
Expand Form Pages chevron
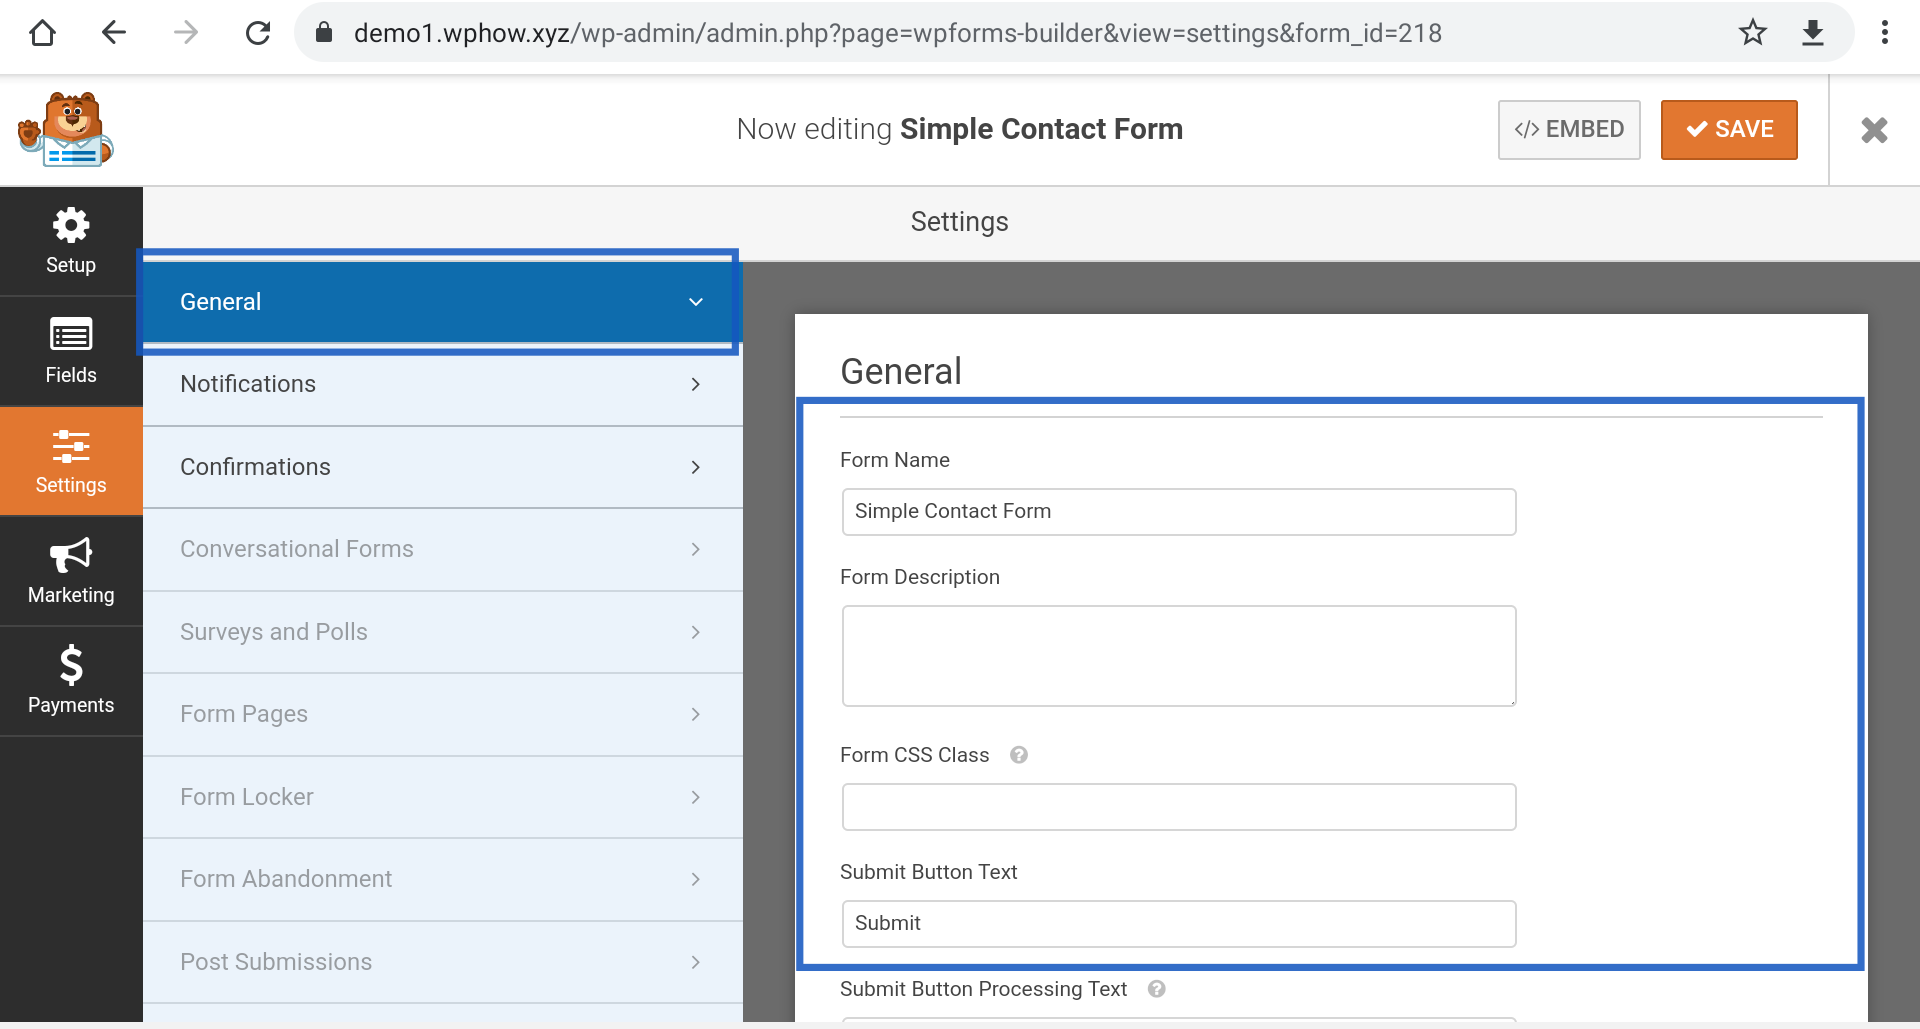(x=696, y=714)
